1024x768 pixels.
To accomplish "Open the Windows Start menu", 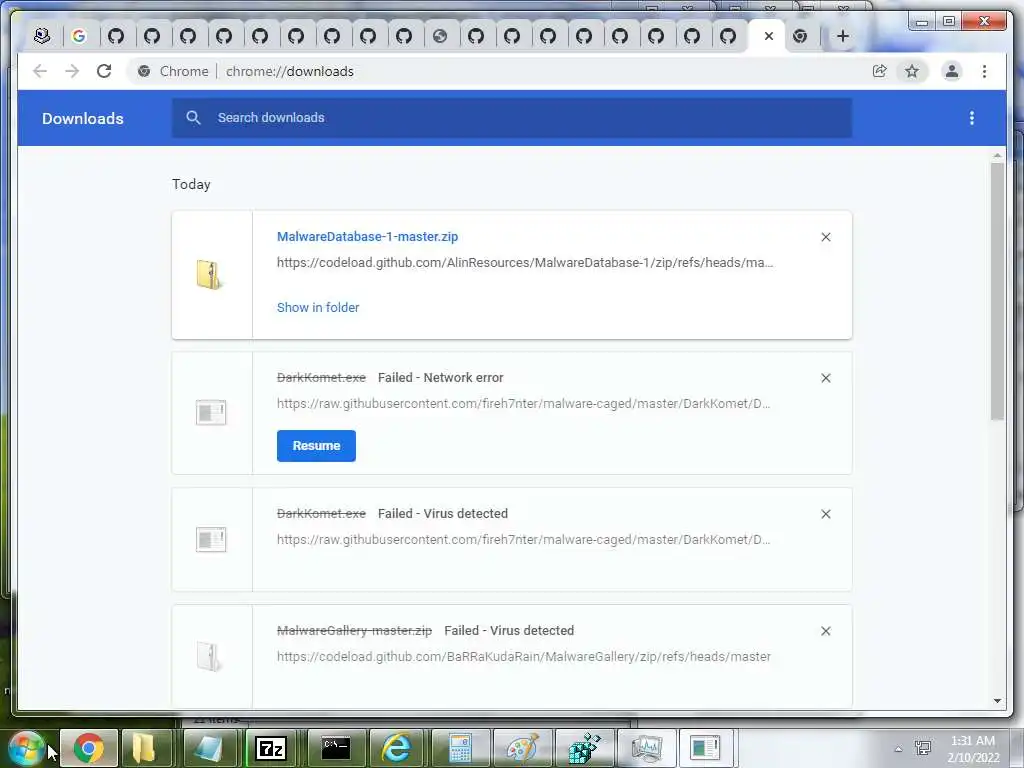I will (27, 748).
